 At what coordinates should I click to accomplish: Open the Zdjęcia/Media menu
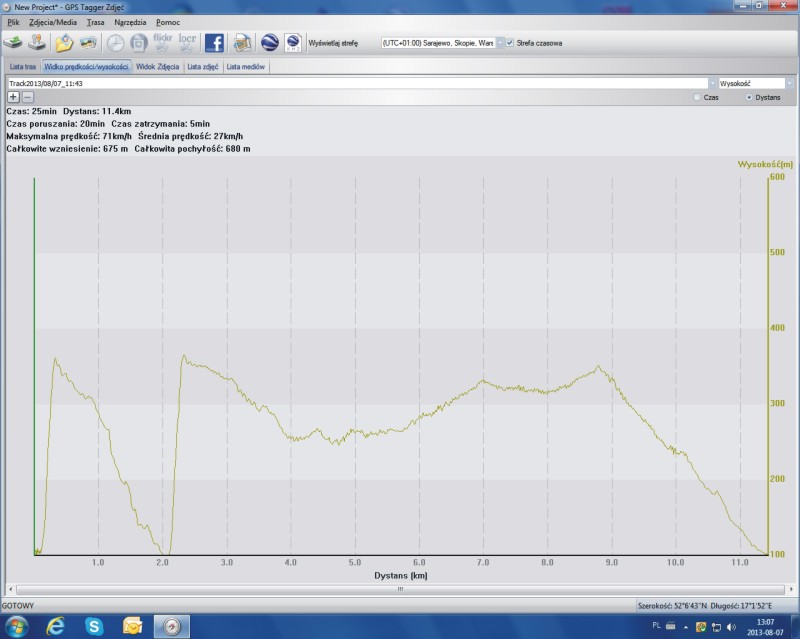53,22
